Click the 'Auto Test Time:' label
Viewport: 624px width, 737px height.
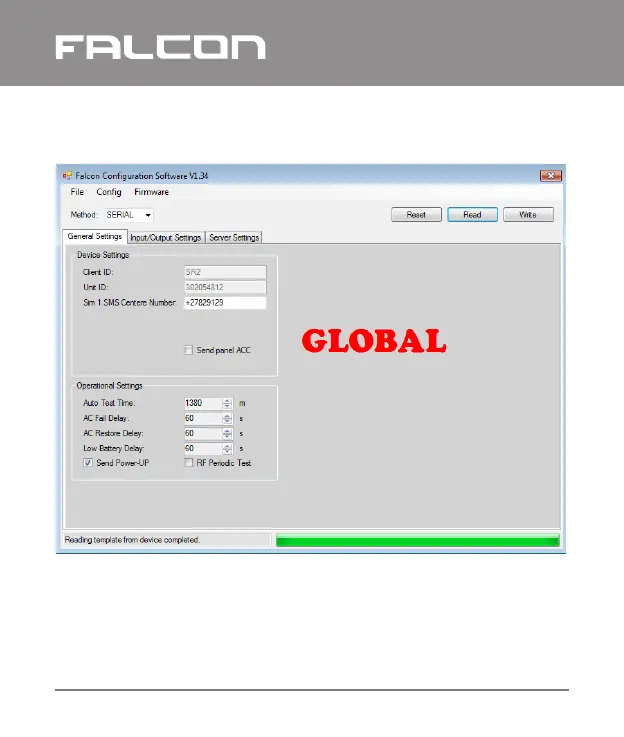[x=109, y=403]
